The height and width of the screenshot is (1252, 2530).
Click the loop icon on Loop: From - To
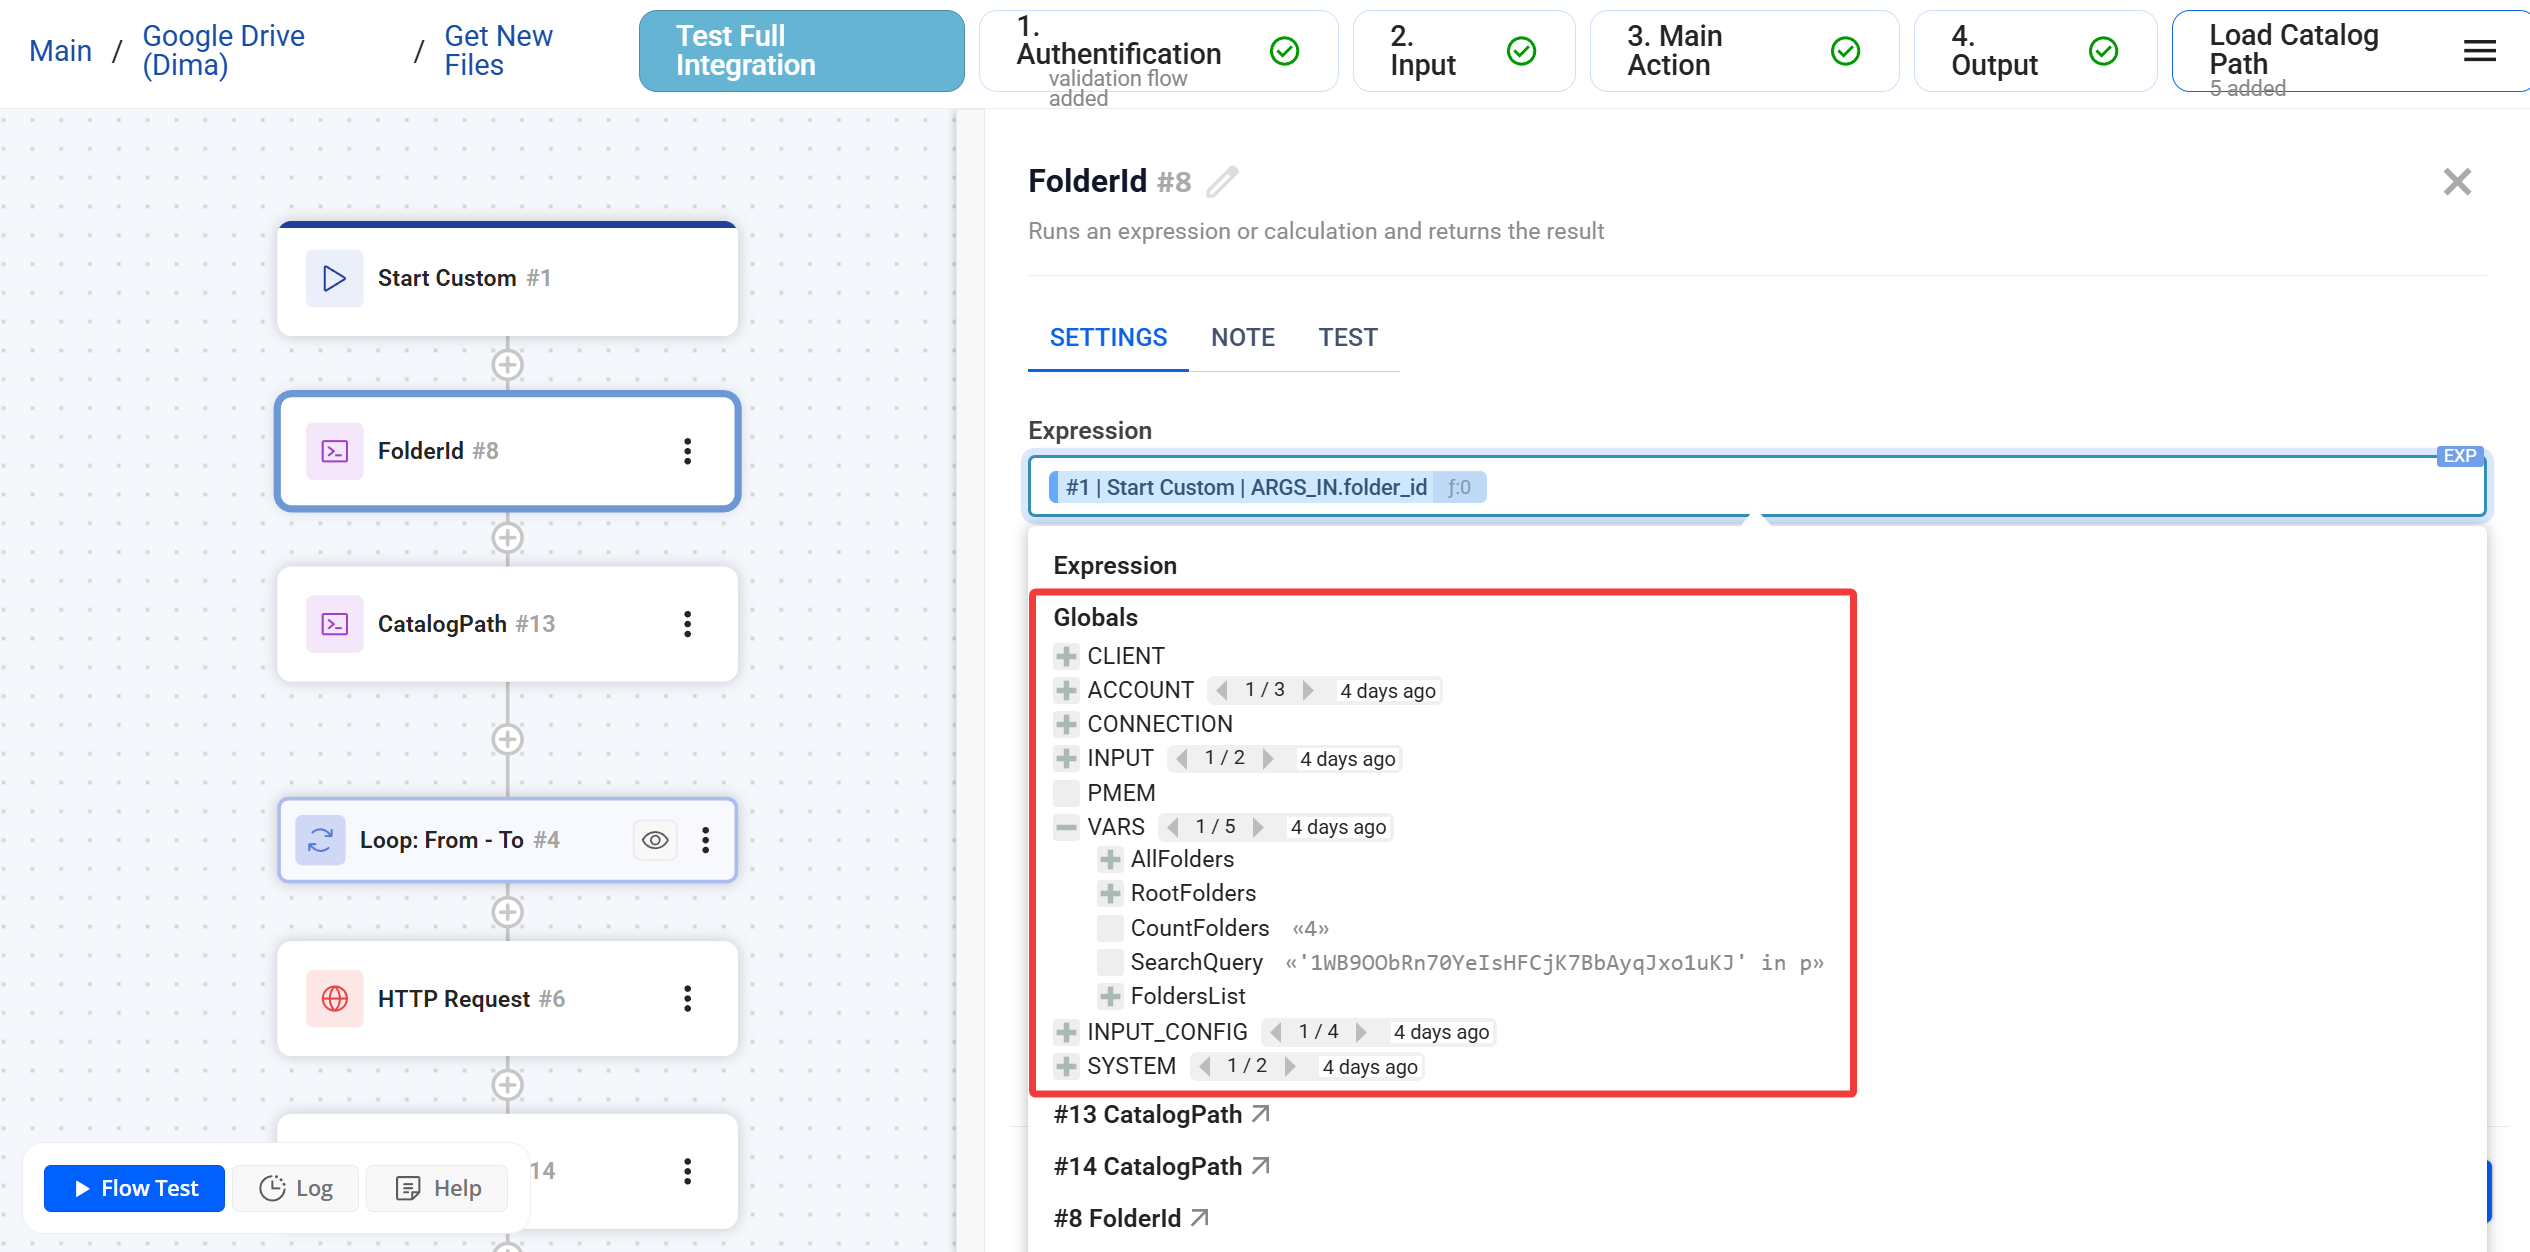[319, 840]
